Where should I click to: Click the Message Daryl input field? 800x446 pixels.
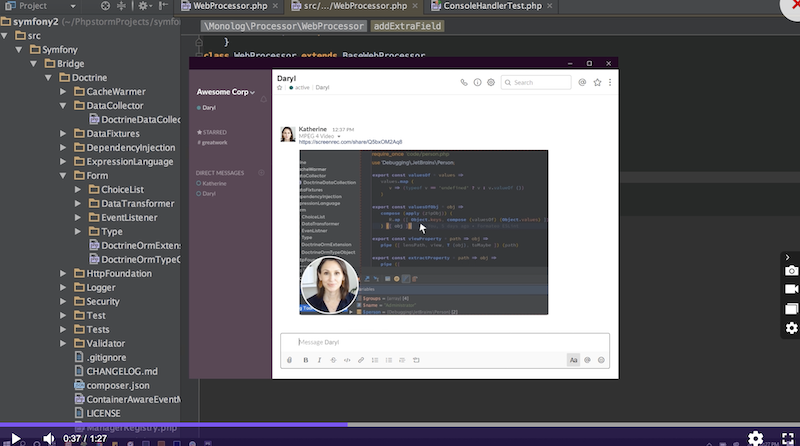tap(444, 342)
